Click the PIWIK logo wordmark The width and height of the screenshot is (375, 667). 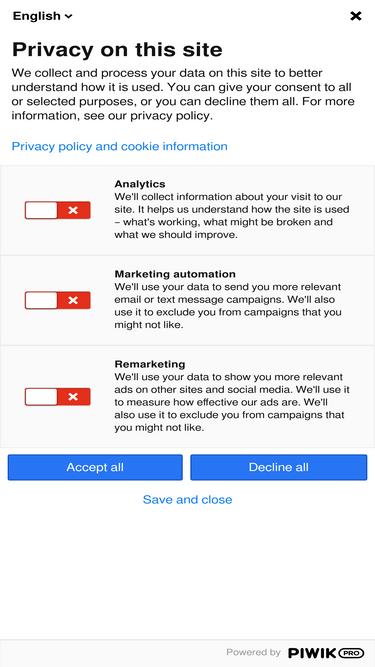312,653
